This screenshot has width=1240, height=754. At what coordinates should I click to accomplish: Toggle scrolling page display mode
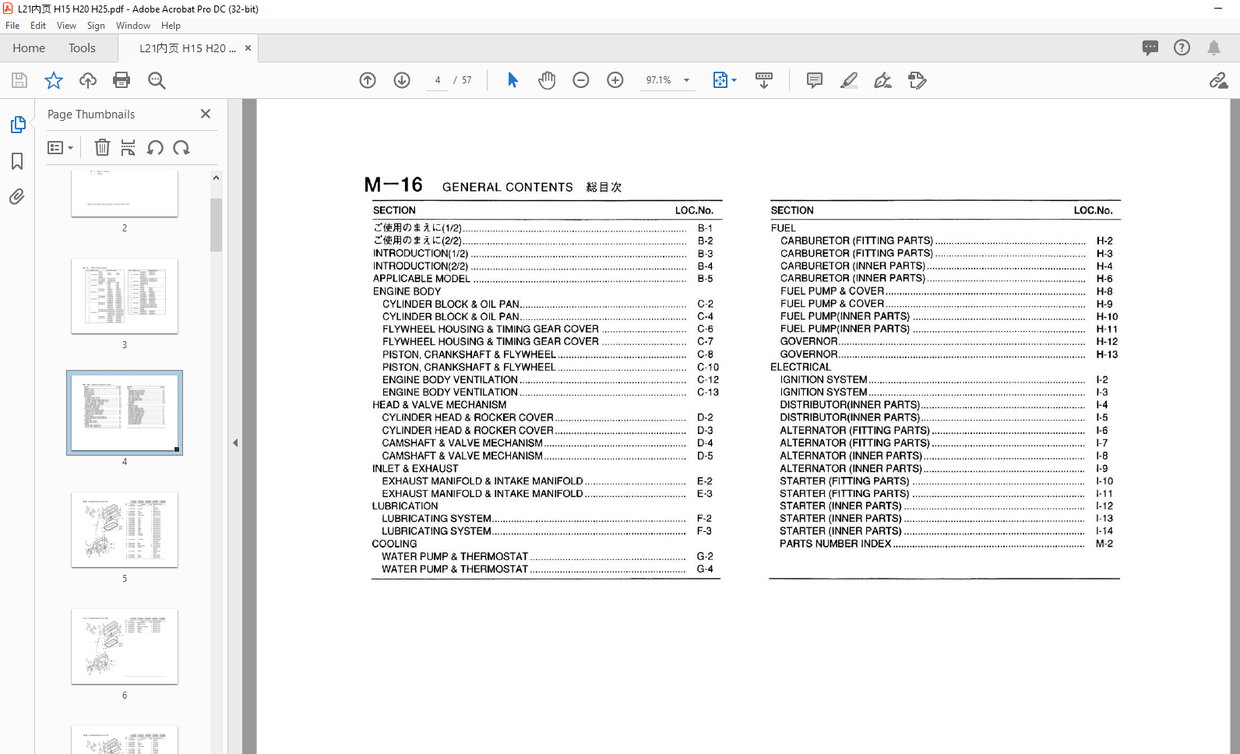coord(764,80)
